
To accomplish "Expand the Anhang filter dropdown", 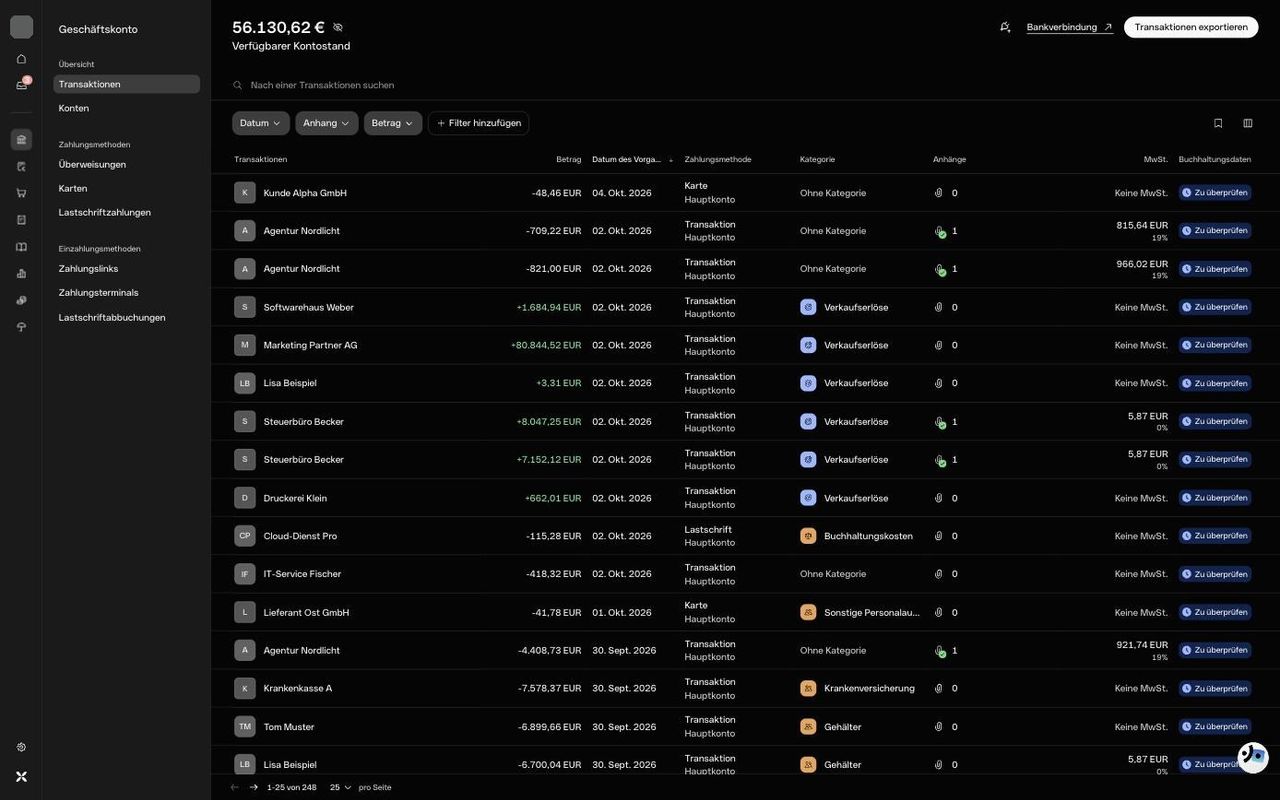I will pos(326,123).
